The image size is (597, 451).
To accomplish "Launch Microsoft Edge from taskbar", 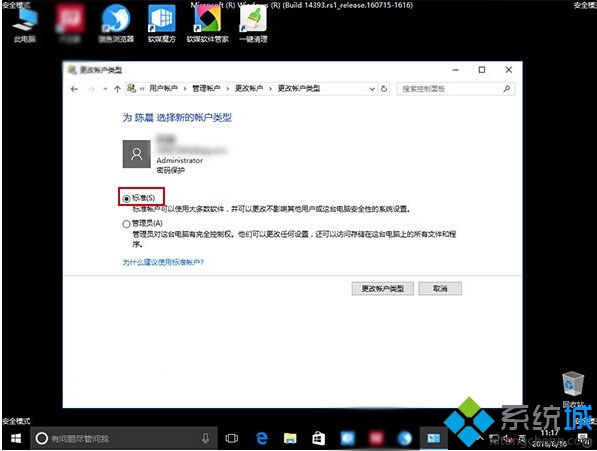I will [x=261, y=438].
